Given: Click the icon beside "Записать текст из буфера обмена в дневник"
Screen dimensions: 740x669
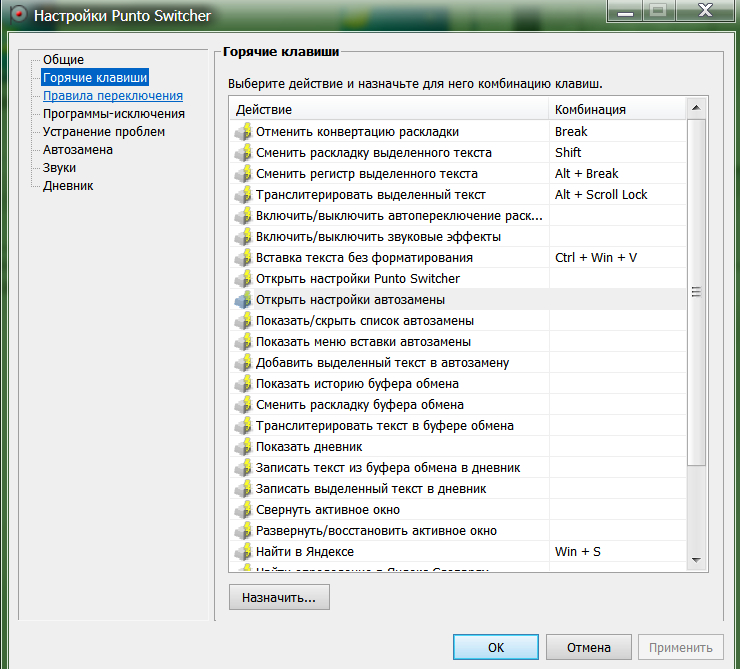Looking at the screenshot, I should pyautogui.click(x=243, y=468).
